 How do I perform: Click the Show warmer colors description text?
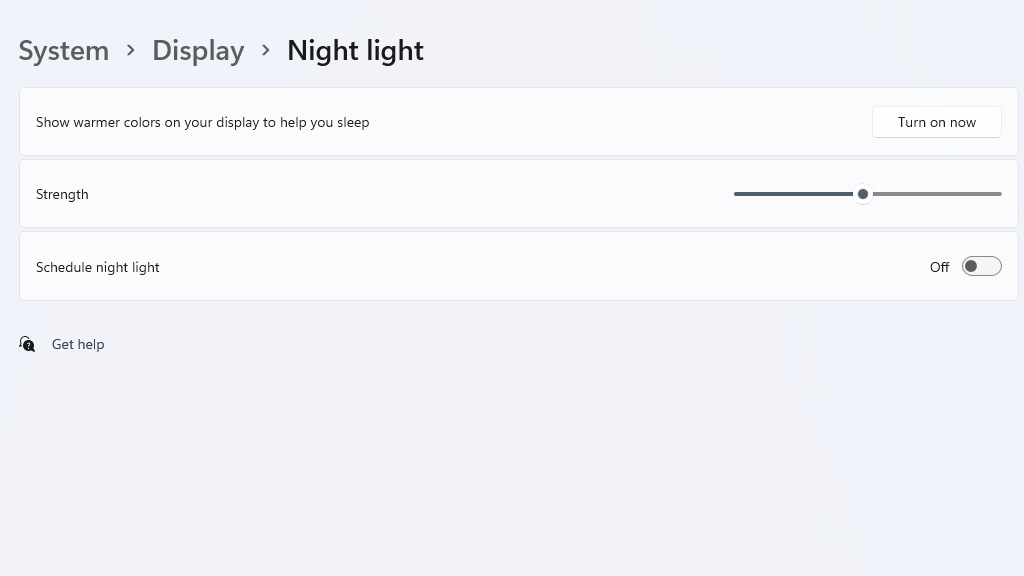202,122
